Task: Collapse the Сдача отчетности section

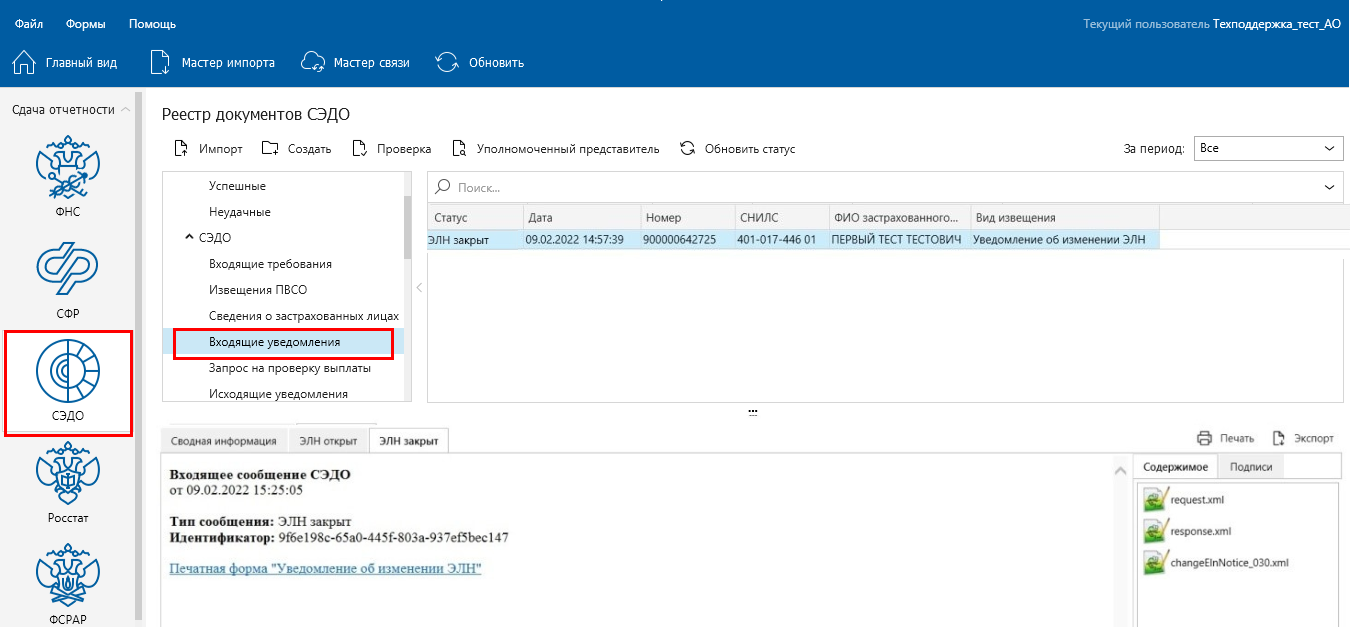Action: 125,110
